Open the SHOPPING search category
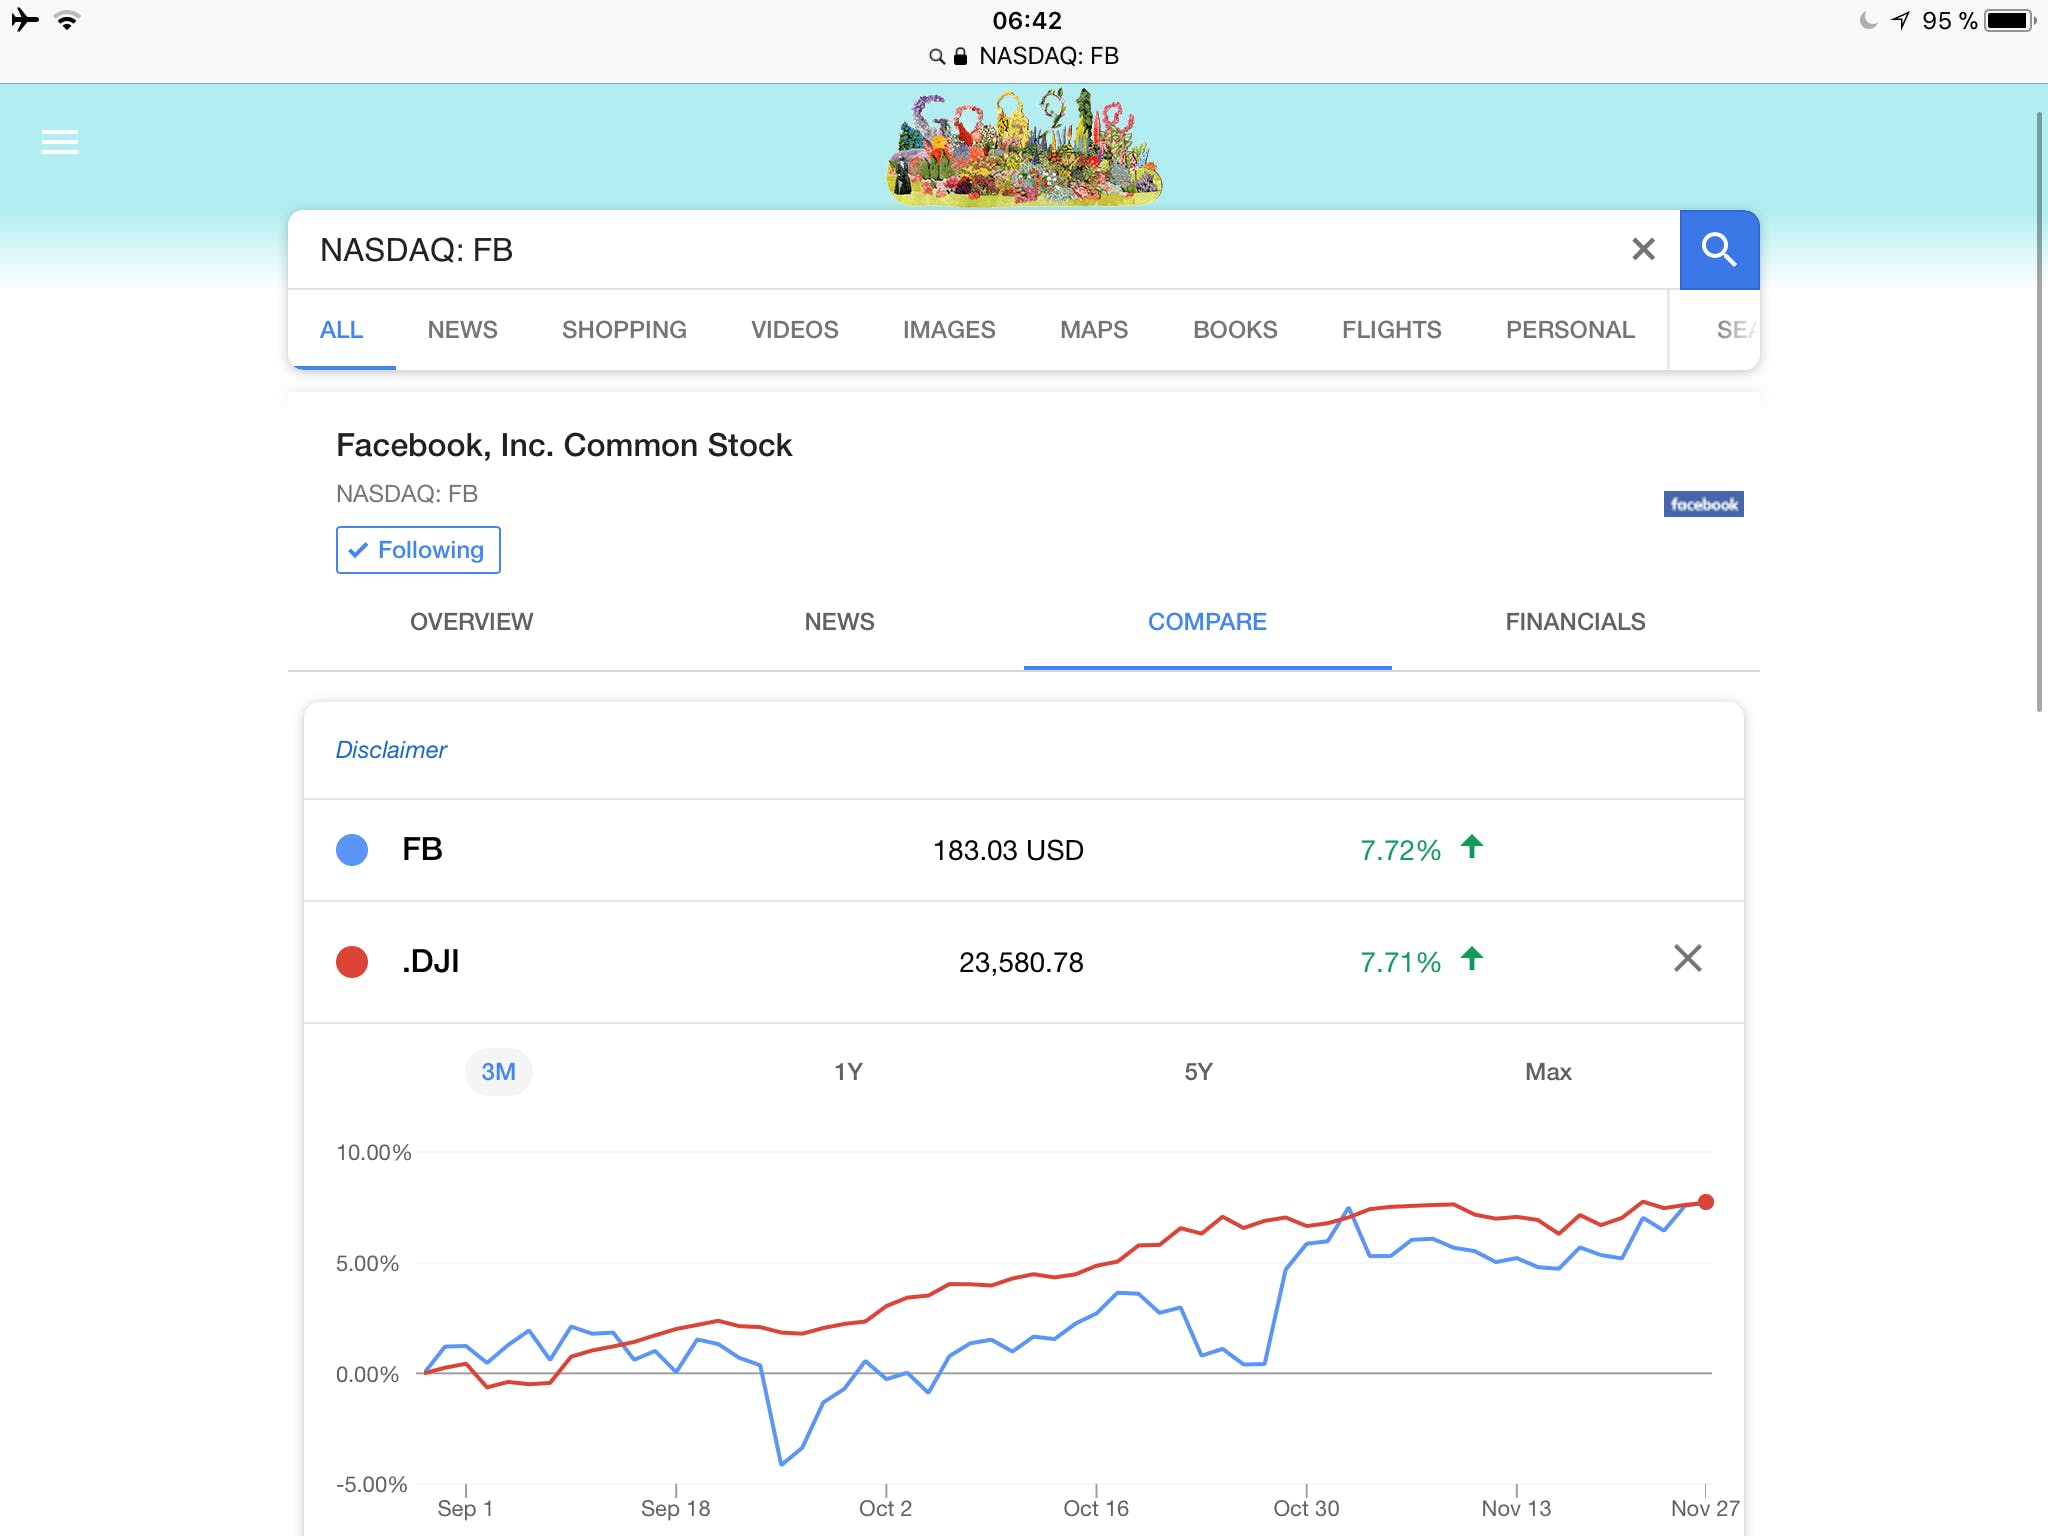Screen dimensions: 2048x1536 pyautogui.click(x=624, y=330)
